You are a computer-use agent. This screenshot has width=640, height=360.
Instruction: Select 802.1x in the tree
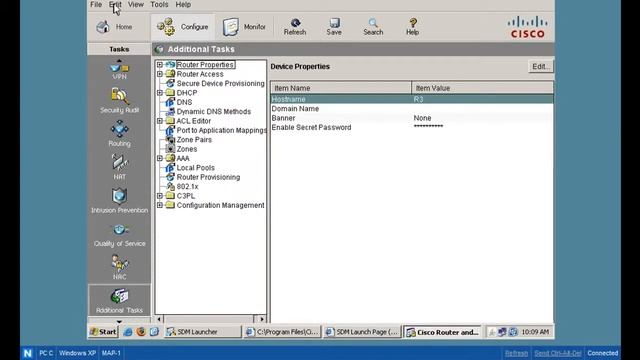pyautogui.click(x=187, y=187)
